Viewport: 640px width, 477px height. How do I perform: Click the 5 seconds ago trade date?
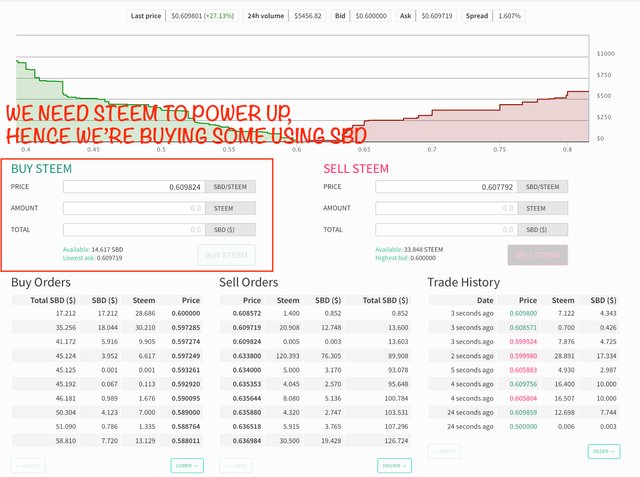[x=472, y=370]
